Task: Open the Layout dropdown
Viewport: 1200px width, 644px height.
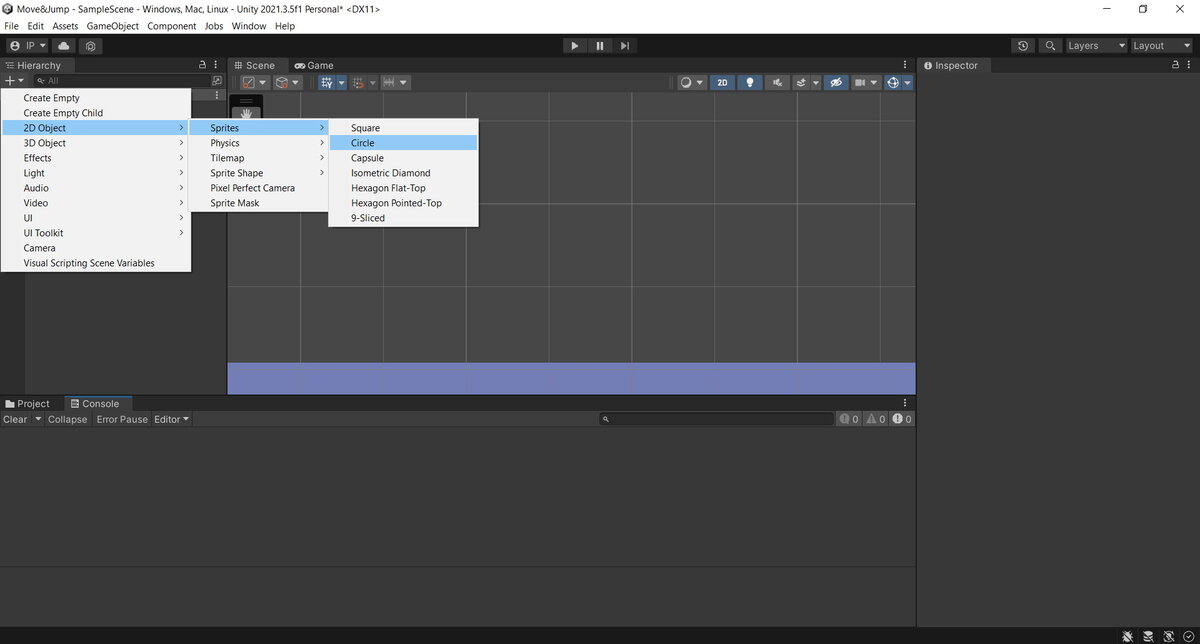Action: pos(1160,46)
